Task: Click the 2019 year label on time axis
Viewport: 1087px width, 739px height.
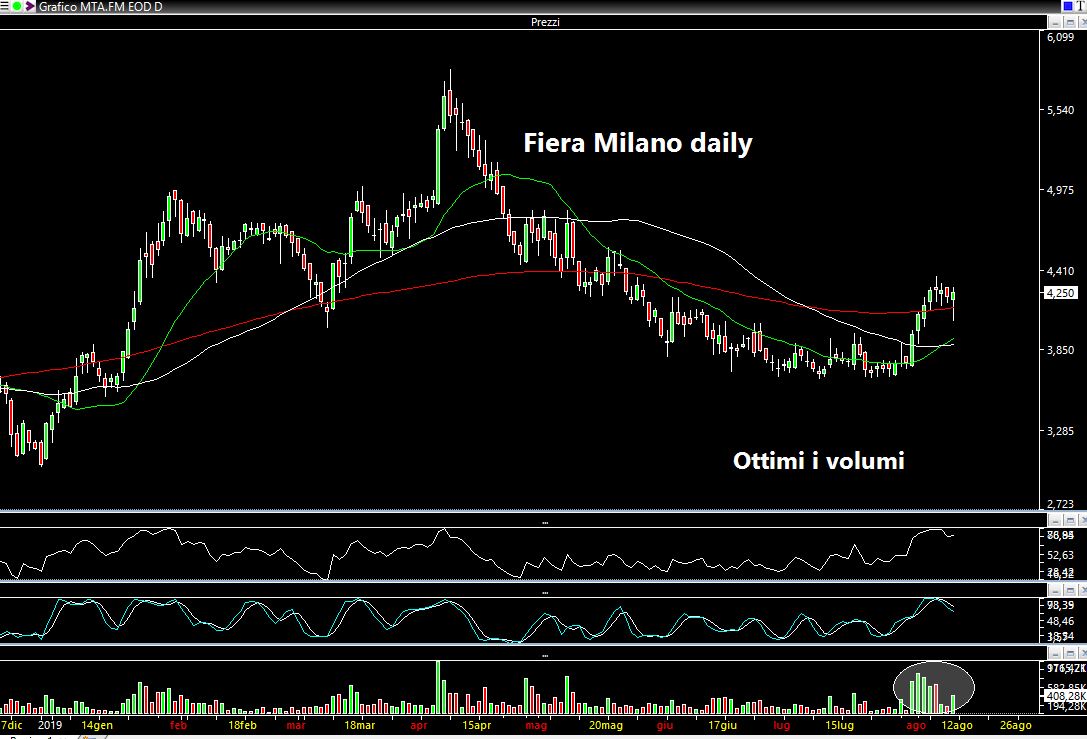Action: 50,725
